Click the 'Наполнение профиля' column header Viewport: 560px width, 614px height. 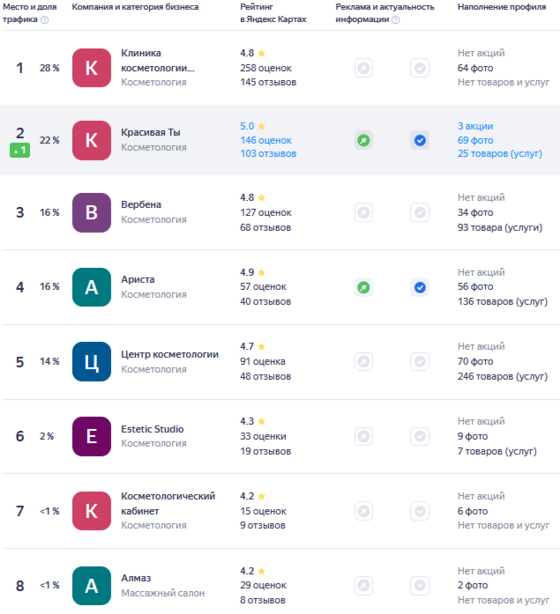tap(502, 7)
